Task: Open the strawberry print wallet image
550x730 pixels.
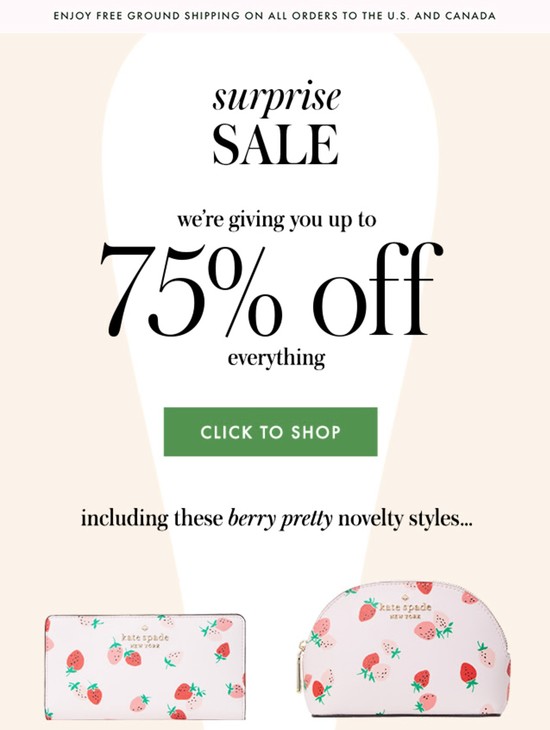Action: tap(145, 667)
